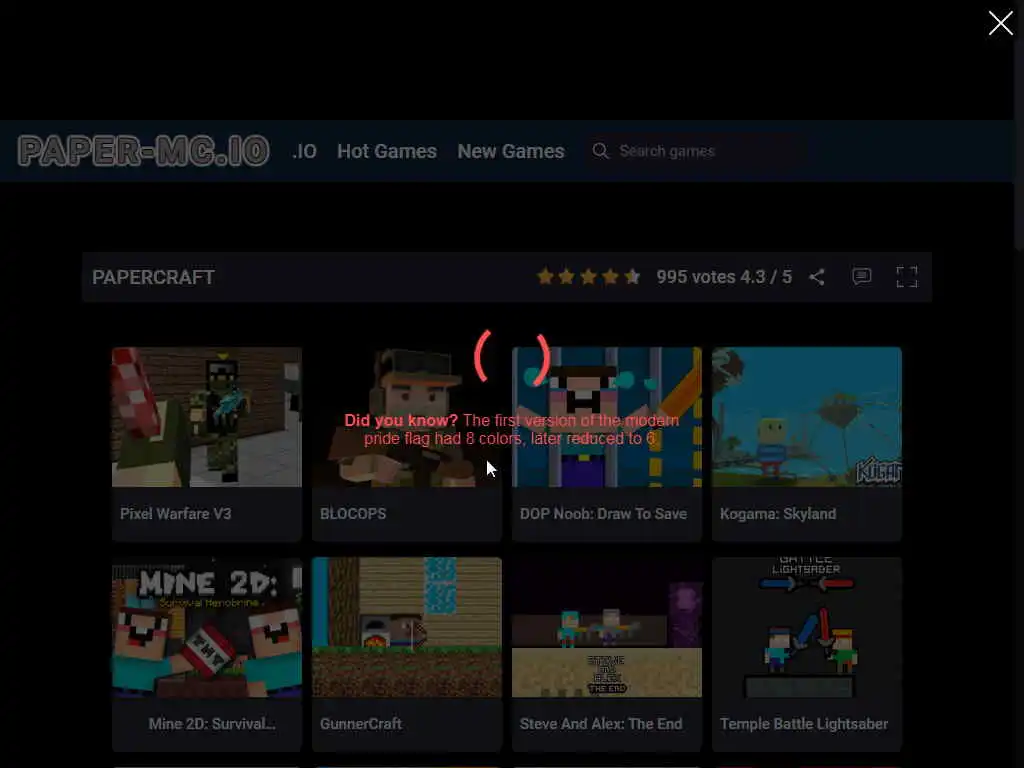
Task: Open the New Games menu
Action: (511, 151)
